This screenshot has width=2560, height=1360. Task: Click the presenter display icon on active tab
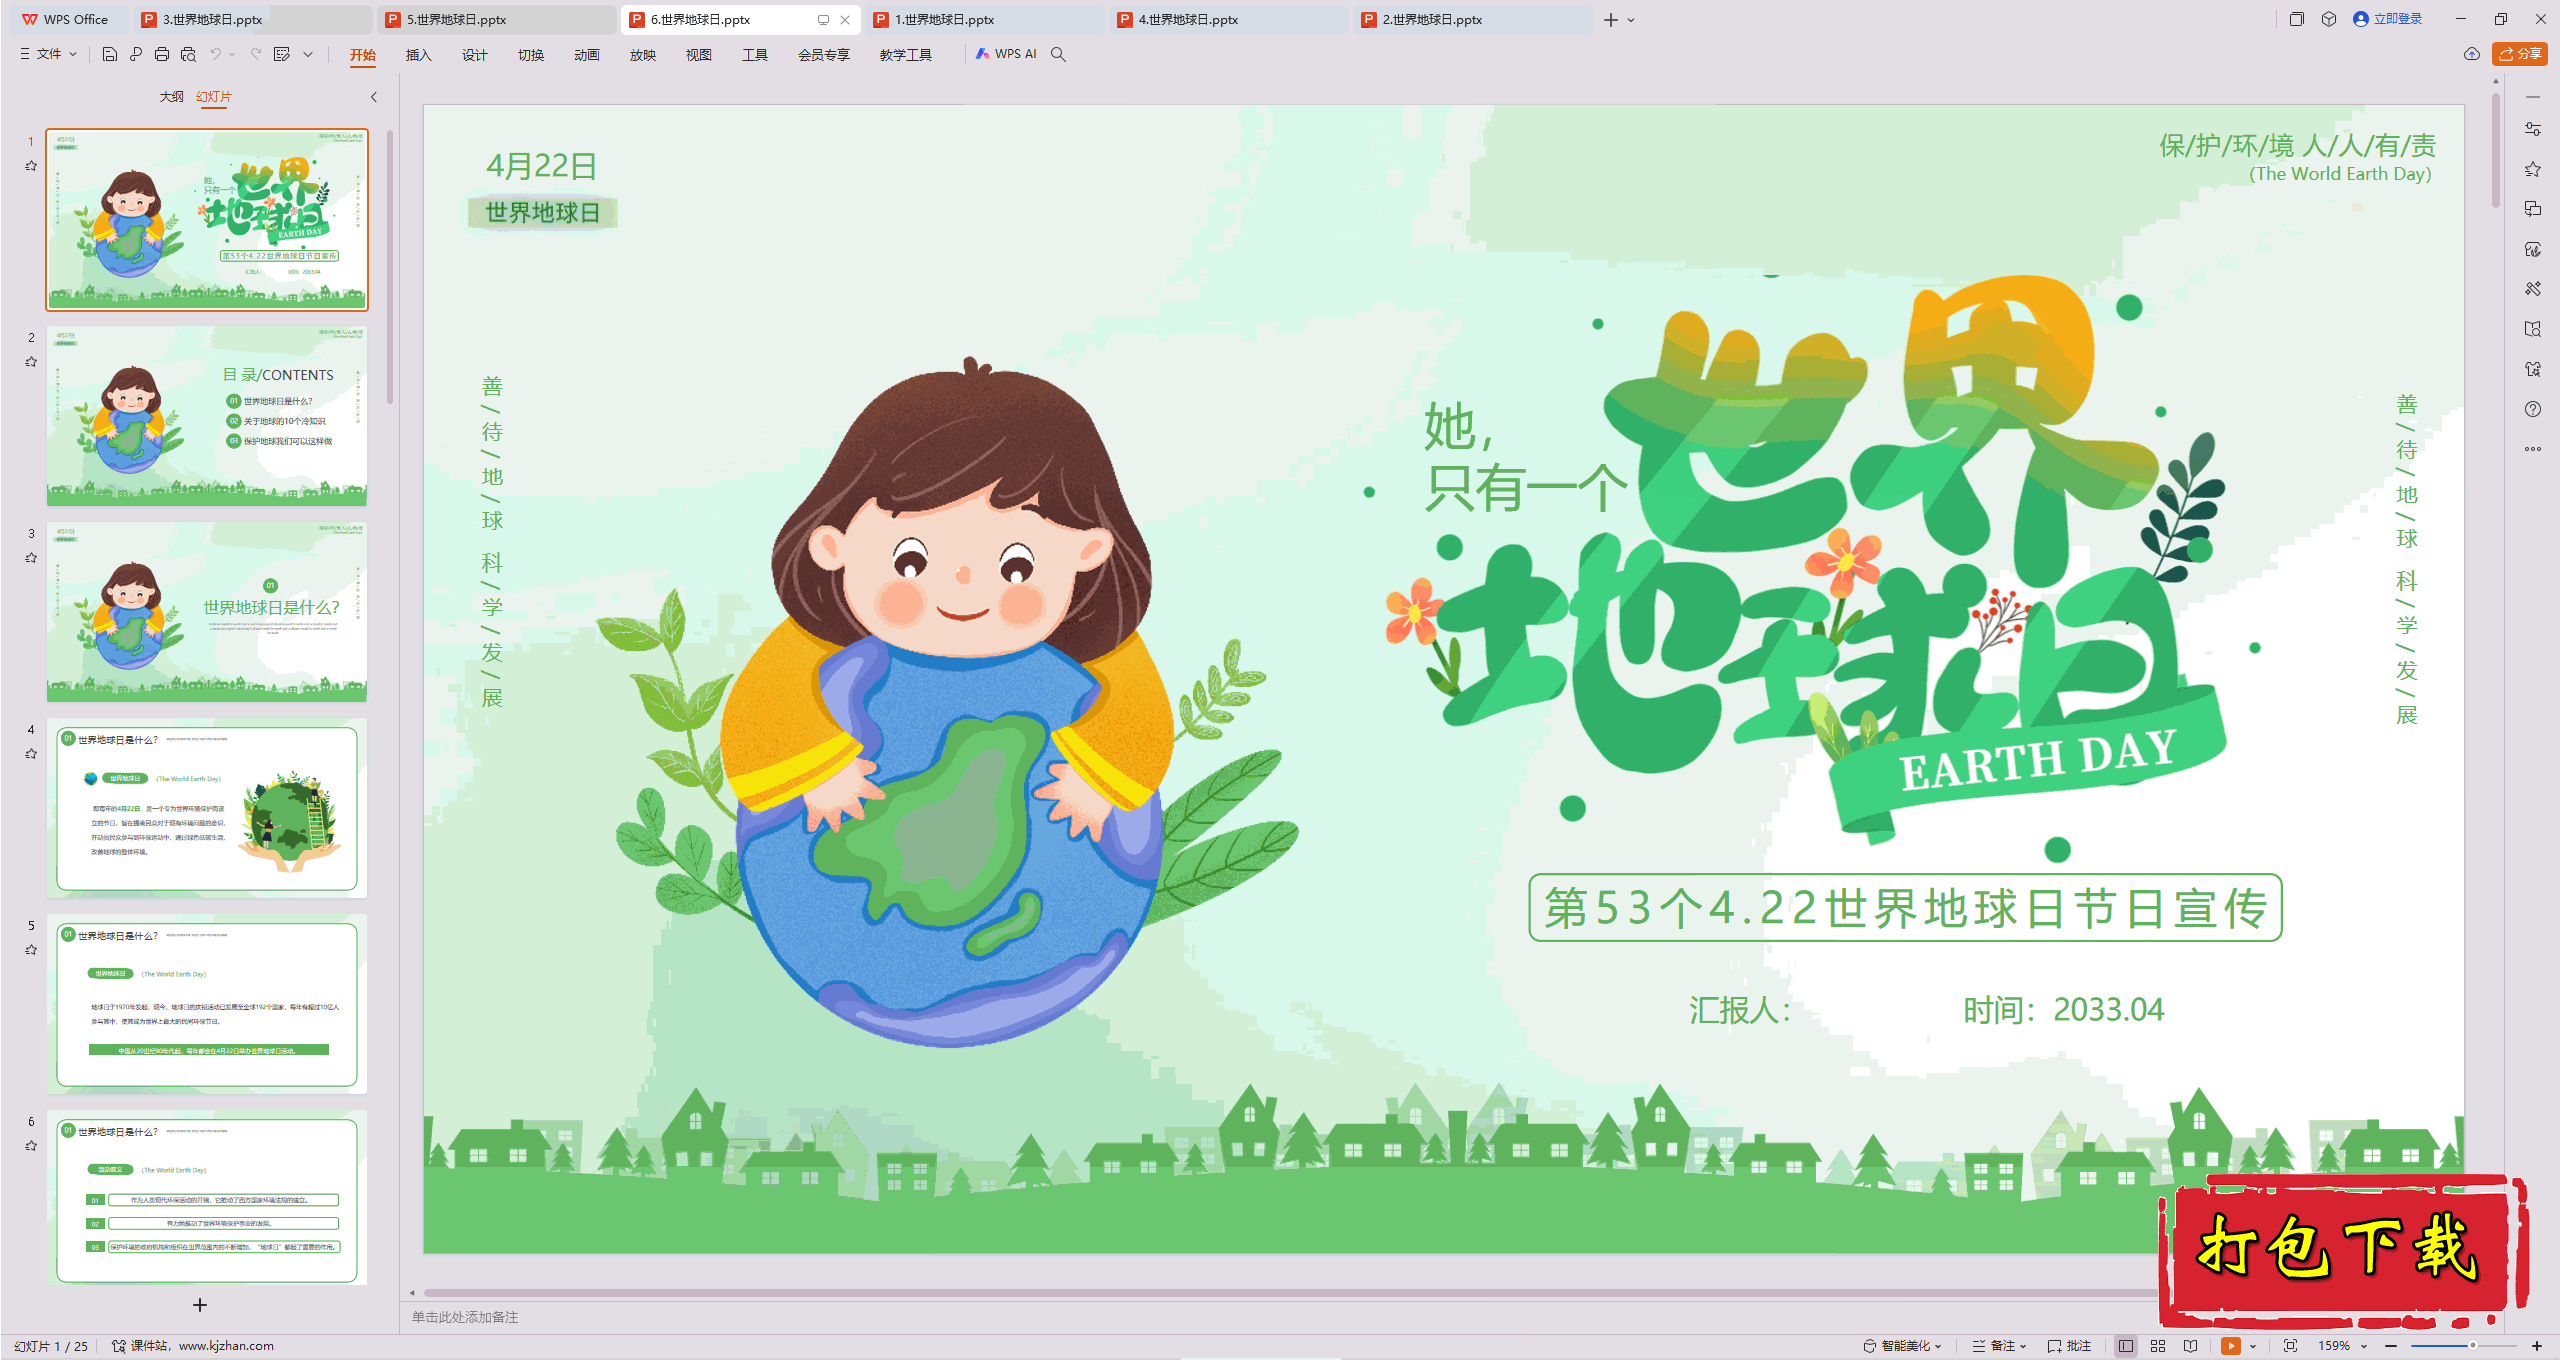(x=823, y=19)
